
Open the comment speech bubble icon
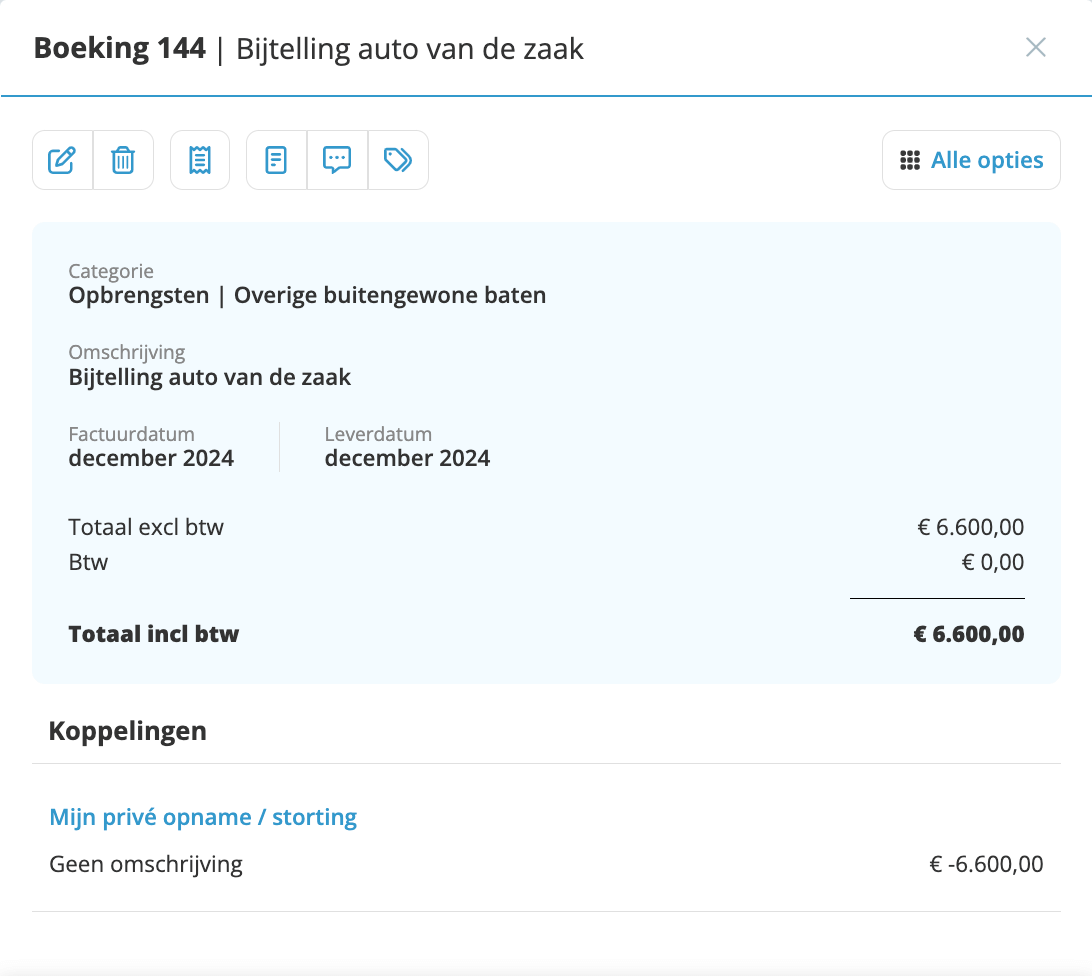[x=337, y=160]
